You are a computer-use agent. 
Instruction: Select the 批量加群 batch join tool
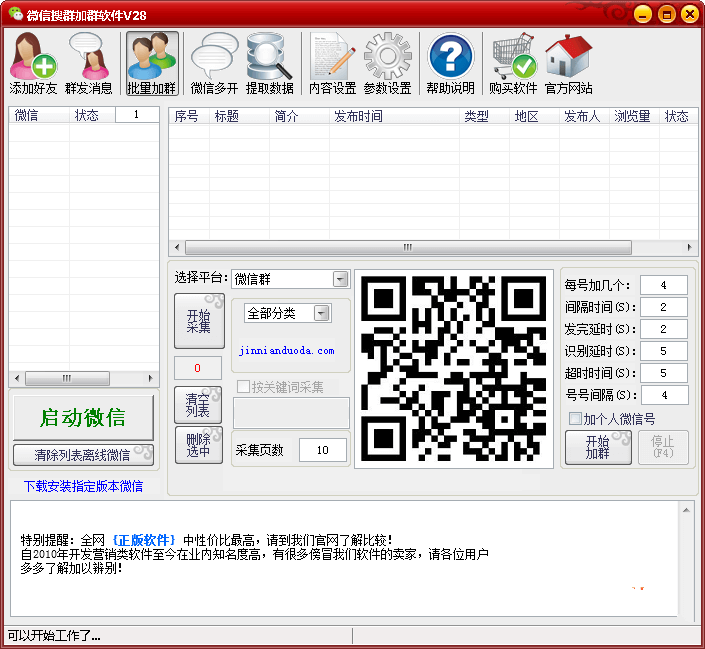click(x=152, y=63)
